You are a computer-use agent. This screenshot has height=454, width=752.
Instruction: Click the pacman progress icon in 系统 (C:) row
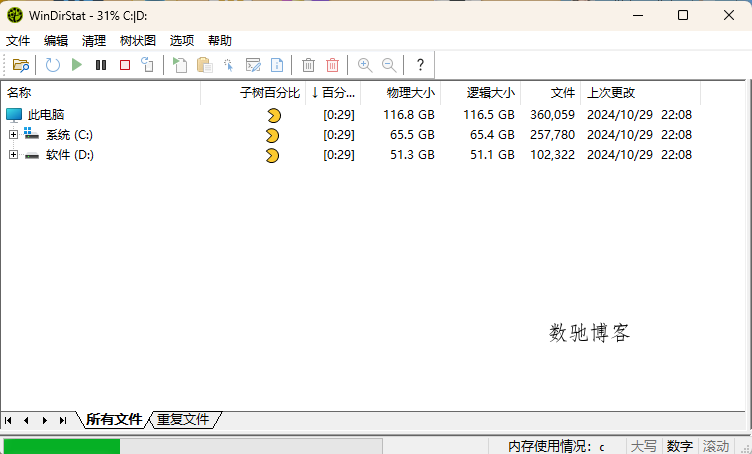[272, 136]
